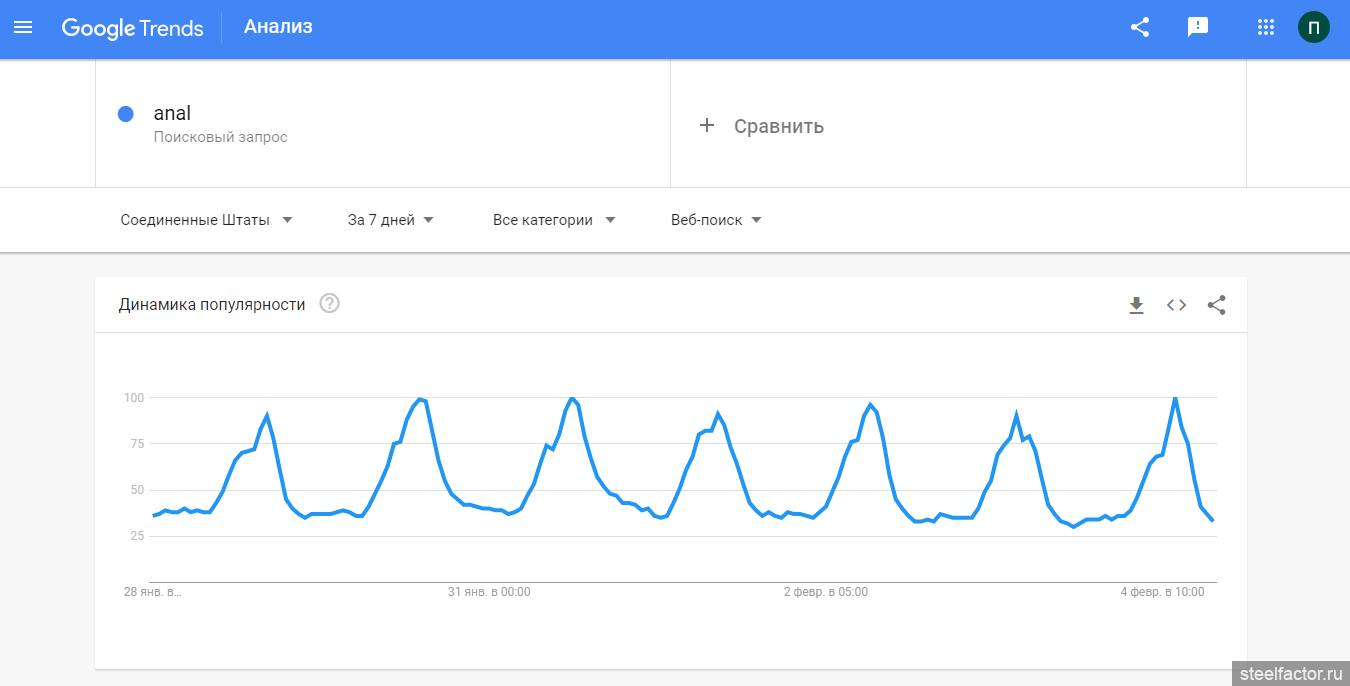Viewport: 1350px width, 686px height.
Task: Open the Веб-поиск search type dropdown
Action: (x=716, y=220)
